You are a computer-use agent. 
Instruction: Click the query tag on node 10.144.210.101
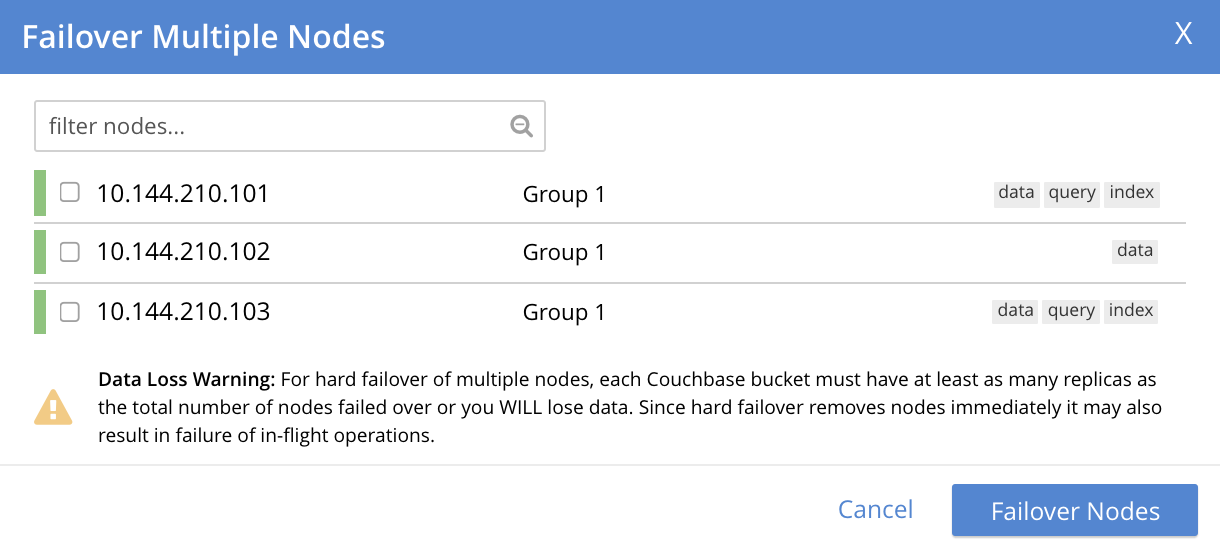(x=1072, y=193)
